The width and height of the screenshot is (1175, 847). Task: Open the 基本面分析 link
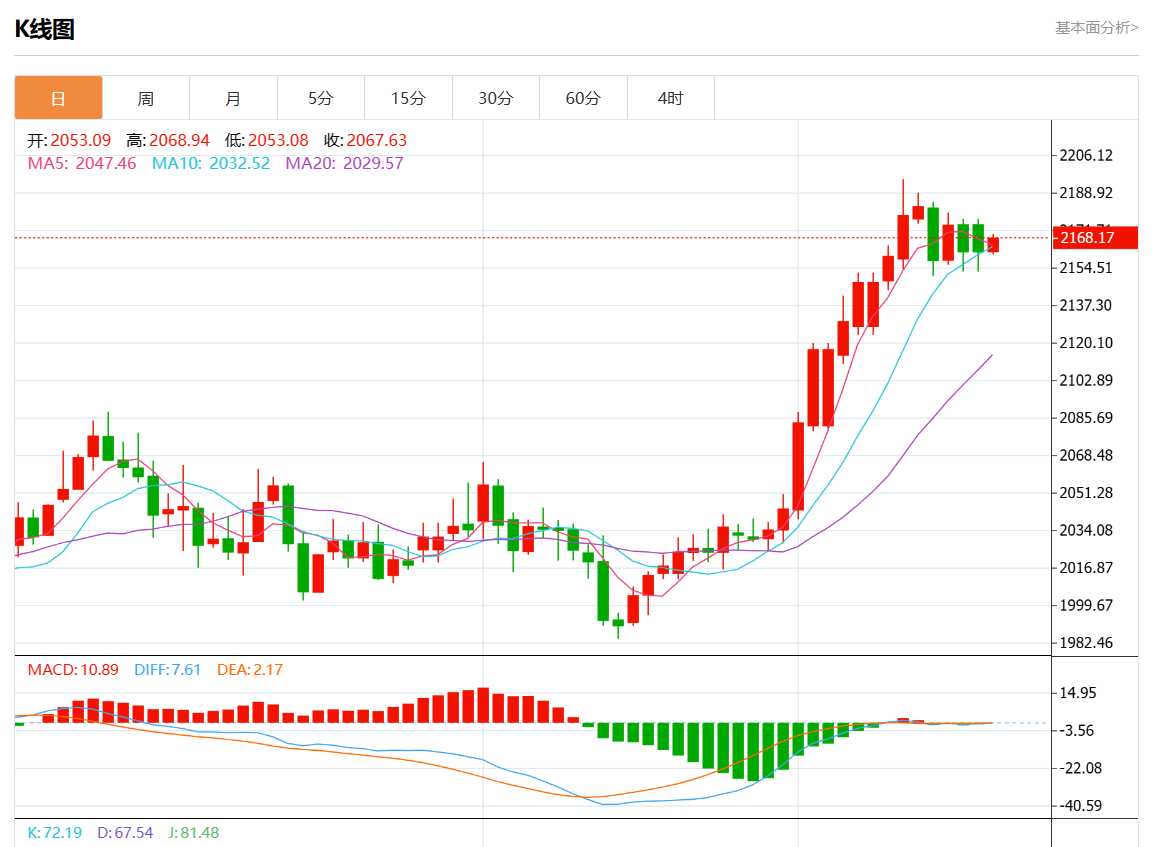pos(1096,28)
